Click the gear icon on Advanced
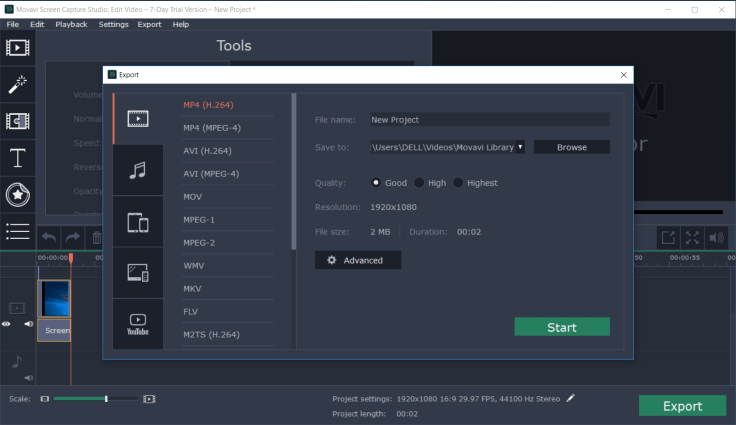 (x=331, y=260)
